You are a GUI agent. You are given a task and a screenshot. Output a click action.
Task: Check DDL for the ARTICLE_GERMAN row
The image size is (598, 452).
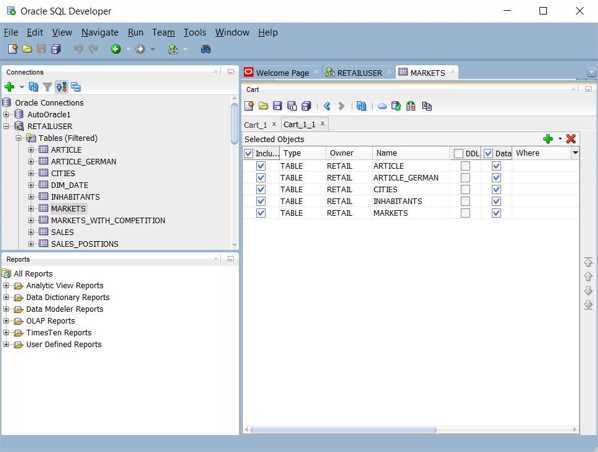(465, 178)
